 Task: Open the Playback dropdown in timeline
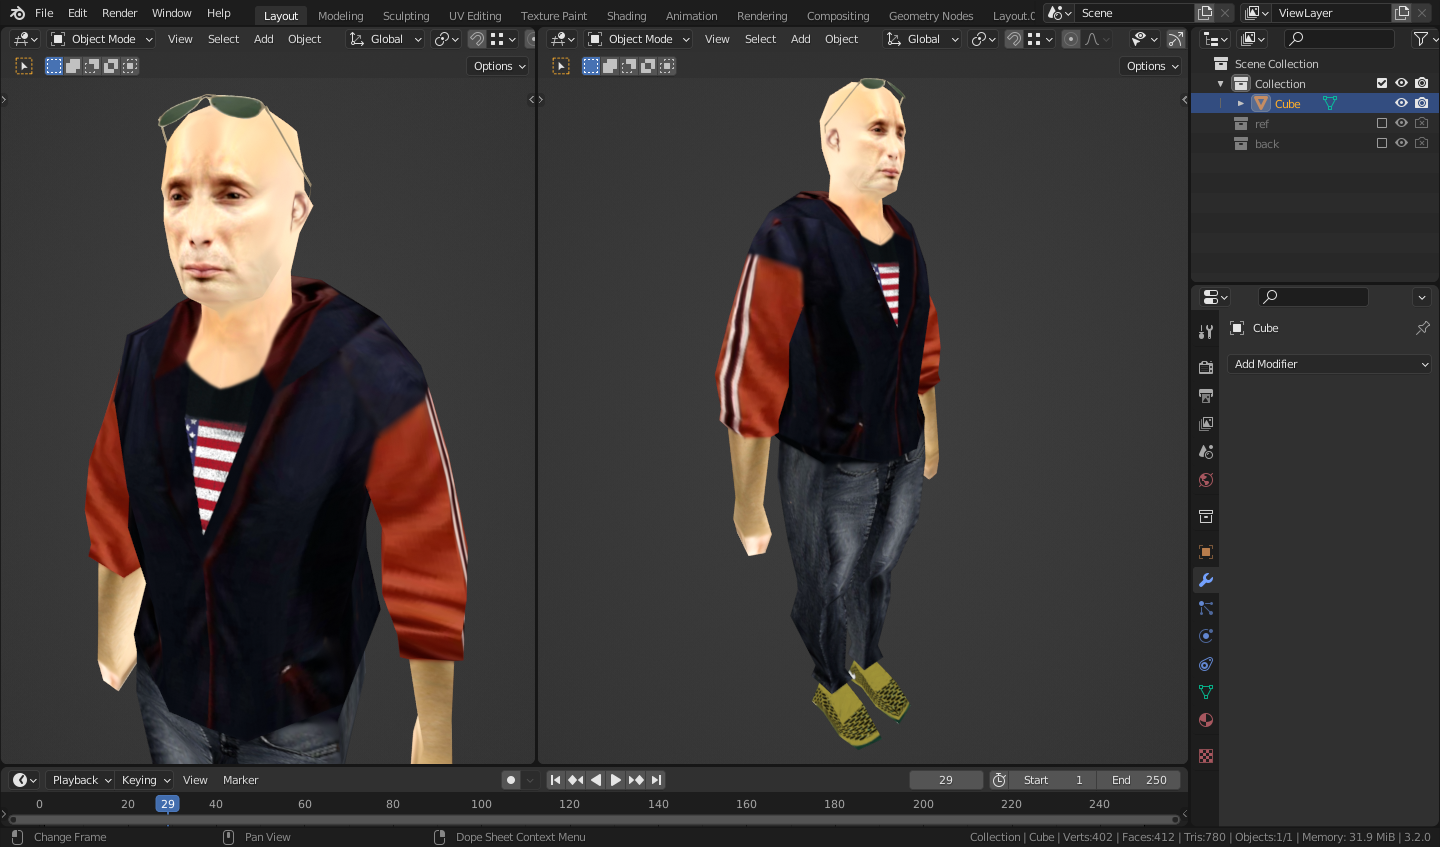coord(81,780)
